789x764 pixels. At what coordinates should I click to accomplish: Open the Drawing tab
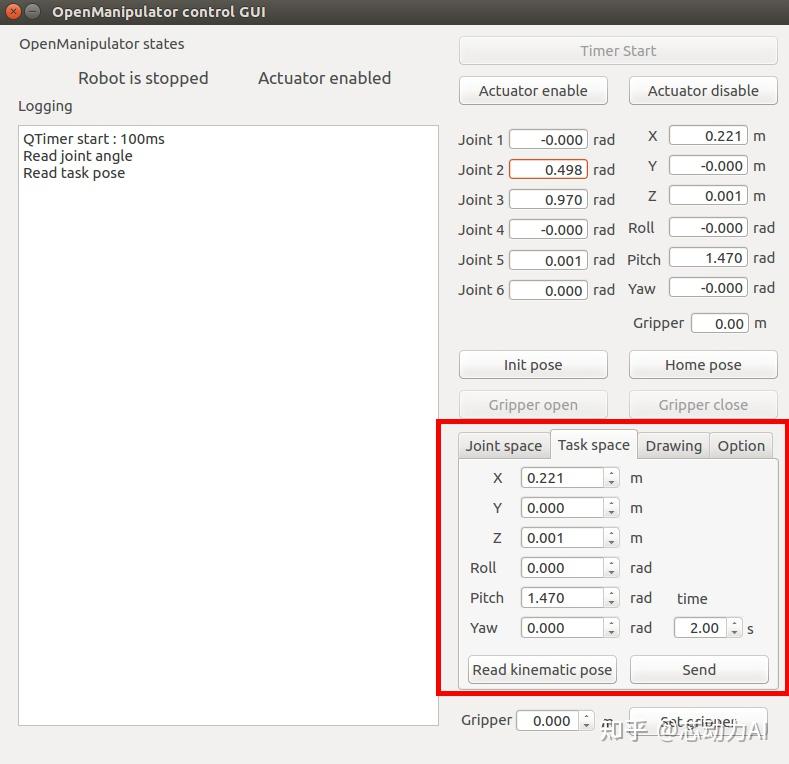(673, 446)
